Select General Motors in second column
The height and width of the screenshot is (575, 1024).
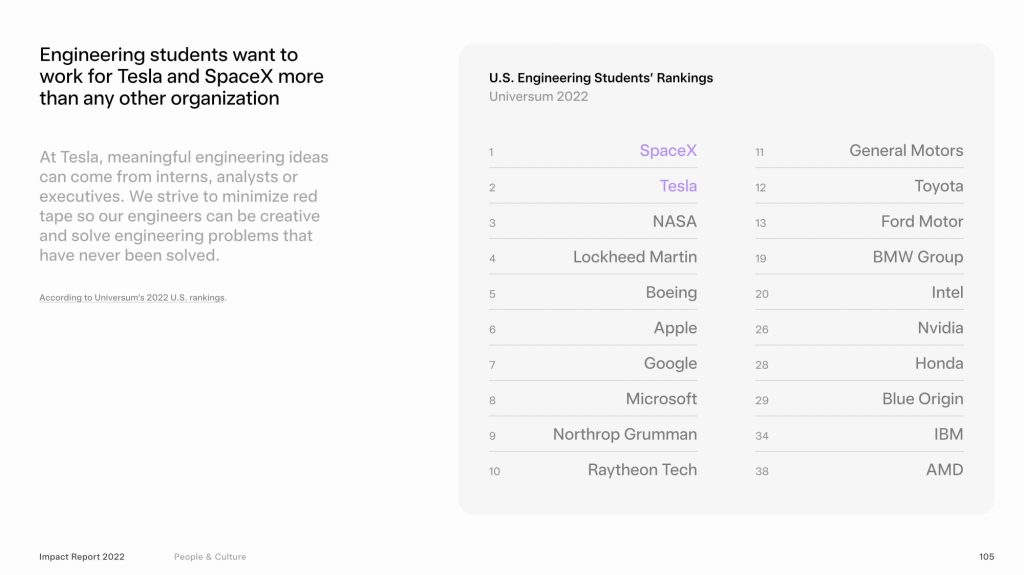[859, 151]
